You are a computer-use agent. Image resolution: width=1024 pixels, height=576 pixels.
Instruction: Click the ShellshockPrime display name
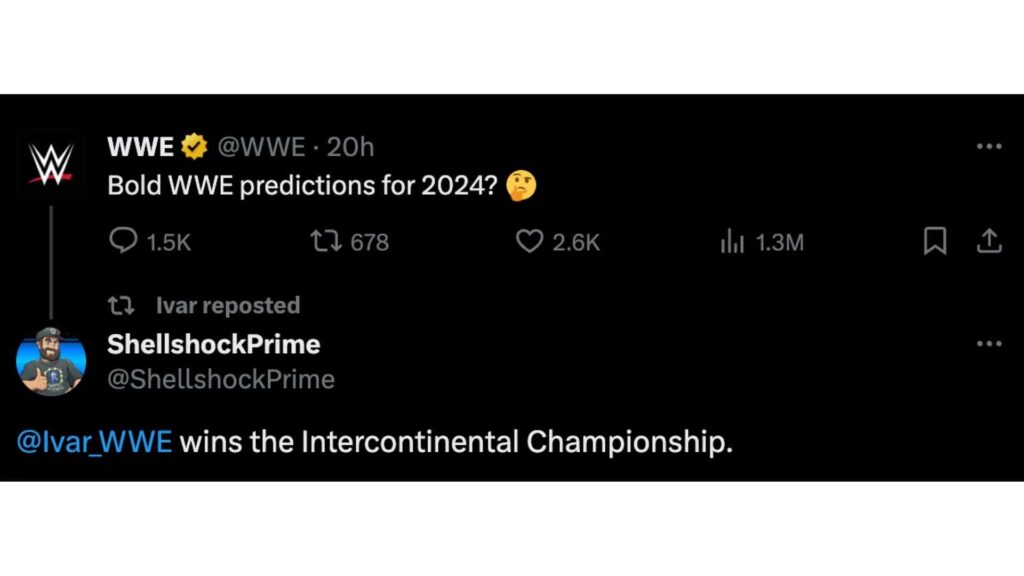(x=213, y=344)
